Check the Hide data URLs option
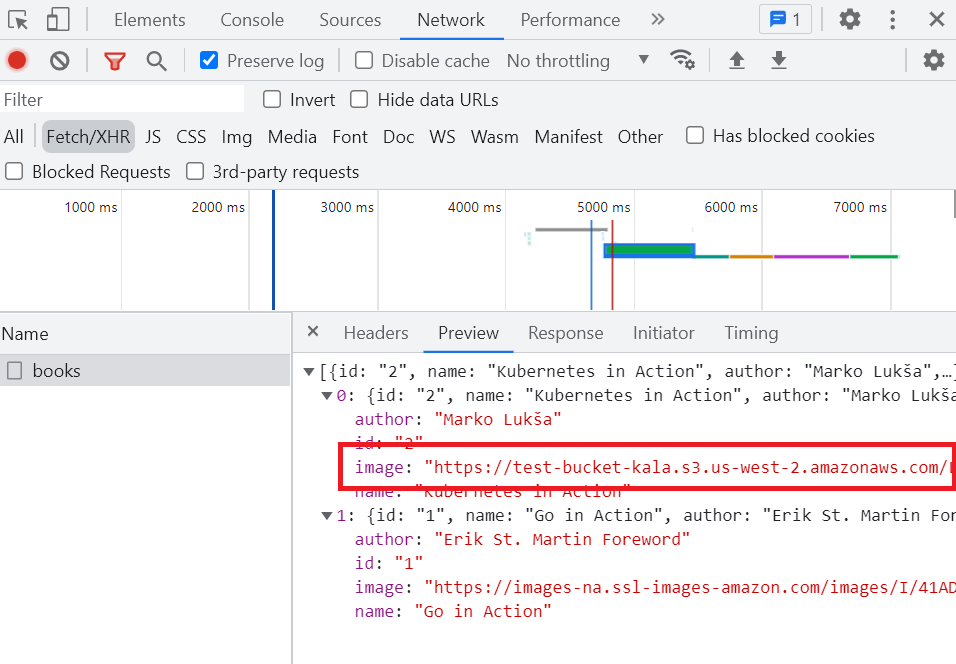 [357, 100]
